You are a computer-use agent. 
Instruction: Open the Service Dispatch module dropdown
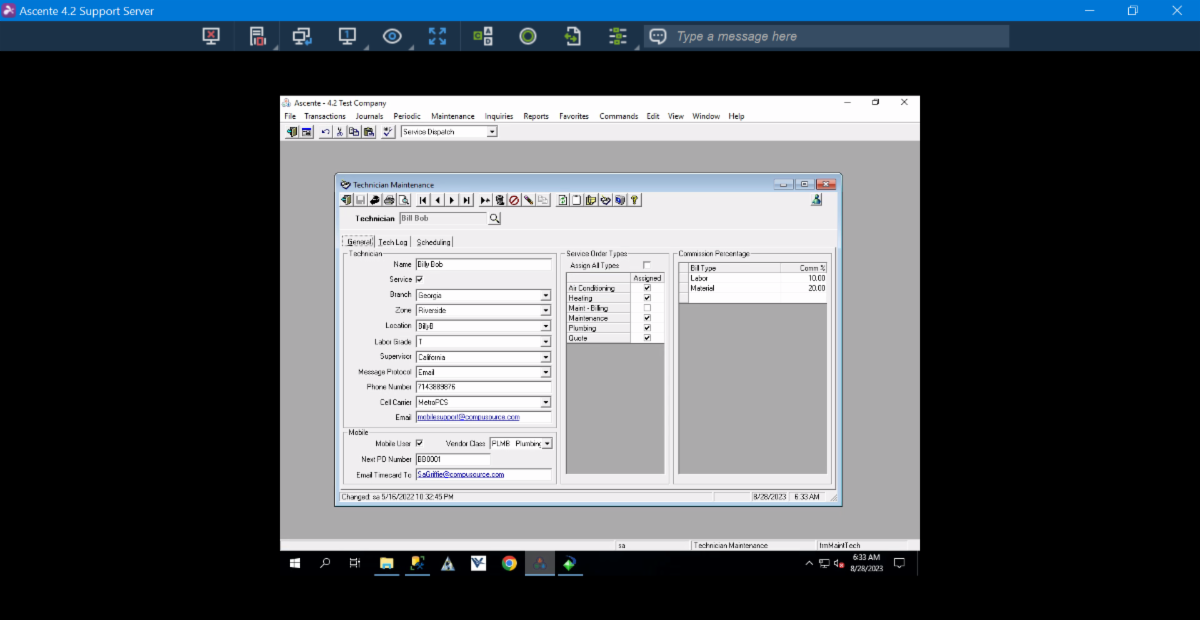pos(491,131)
